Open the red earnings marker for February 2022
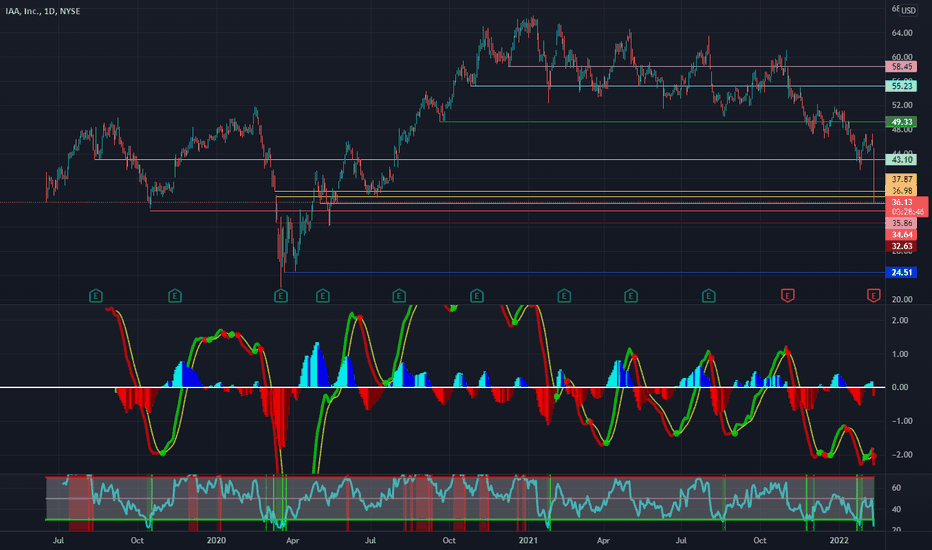The height and width of the screenshot is (550, 932). pyautogui.click(x=873, y=296)
